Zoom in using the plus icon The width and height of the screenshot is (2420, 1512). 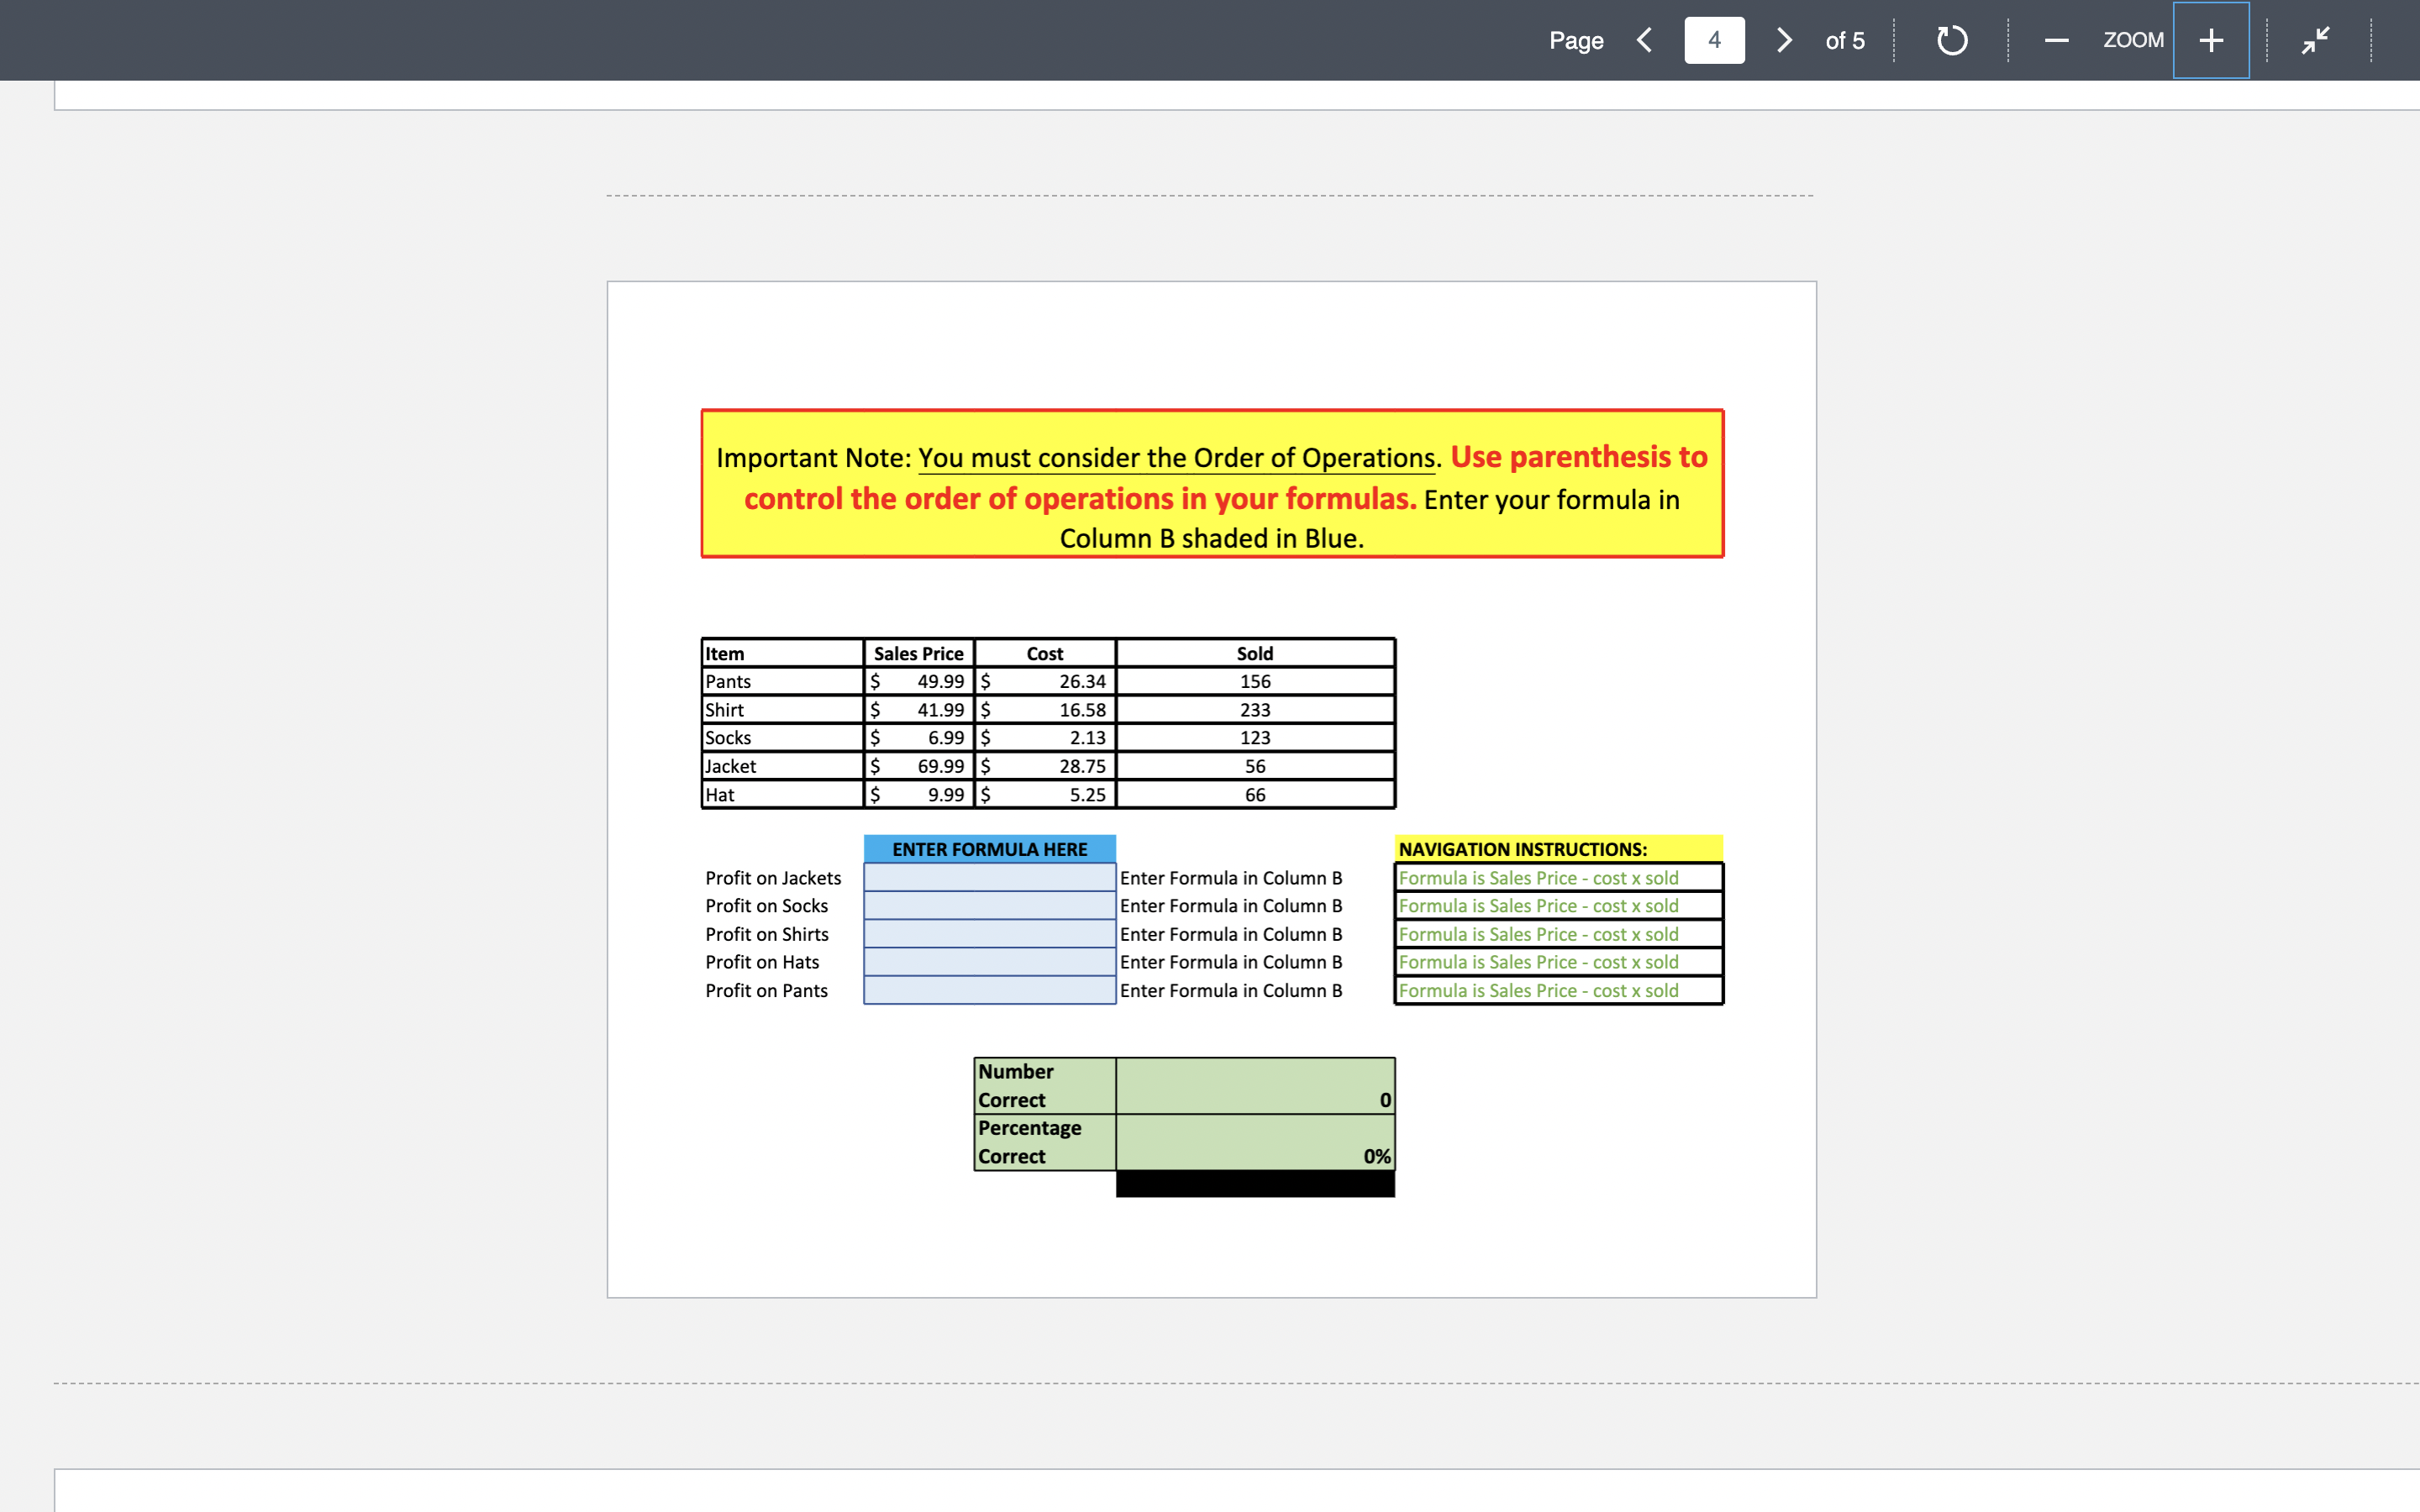pos(2209,40)
